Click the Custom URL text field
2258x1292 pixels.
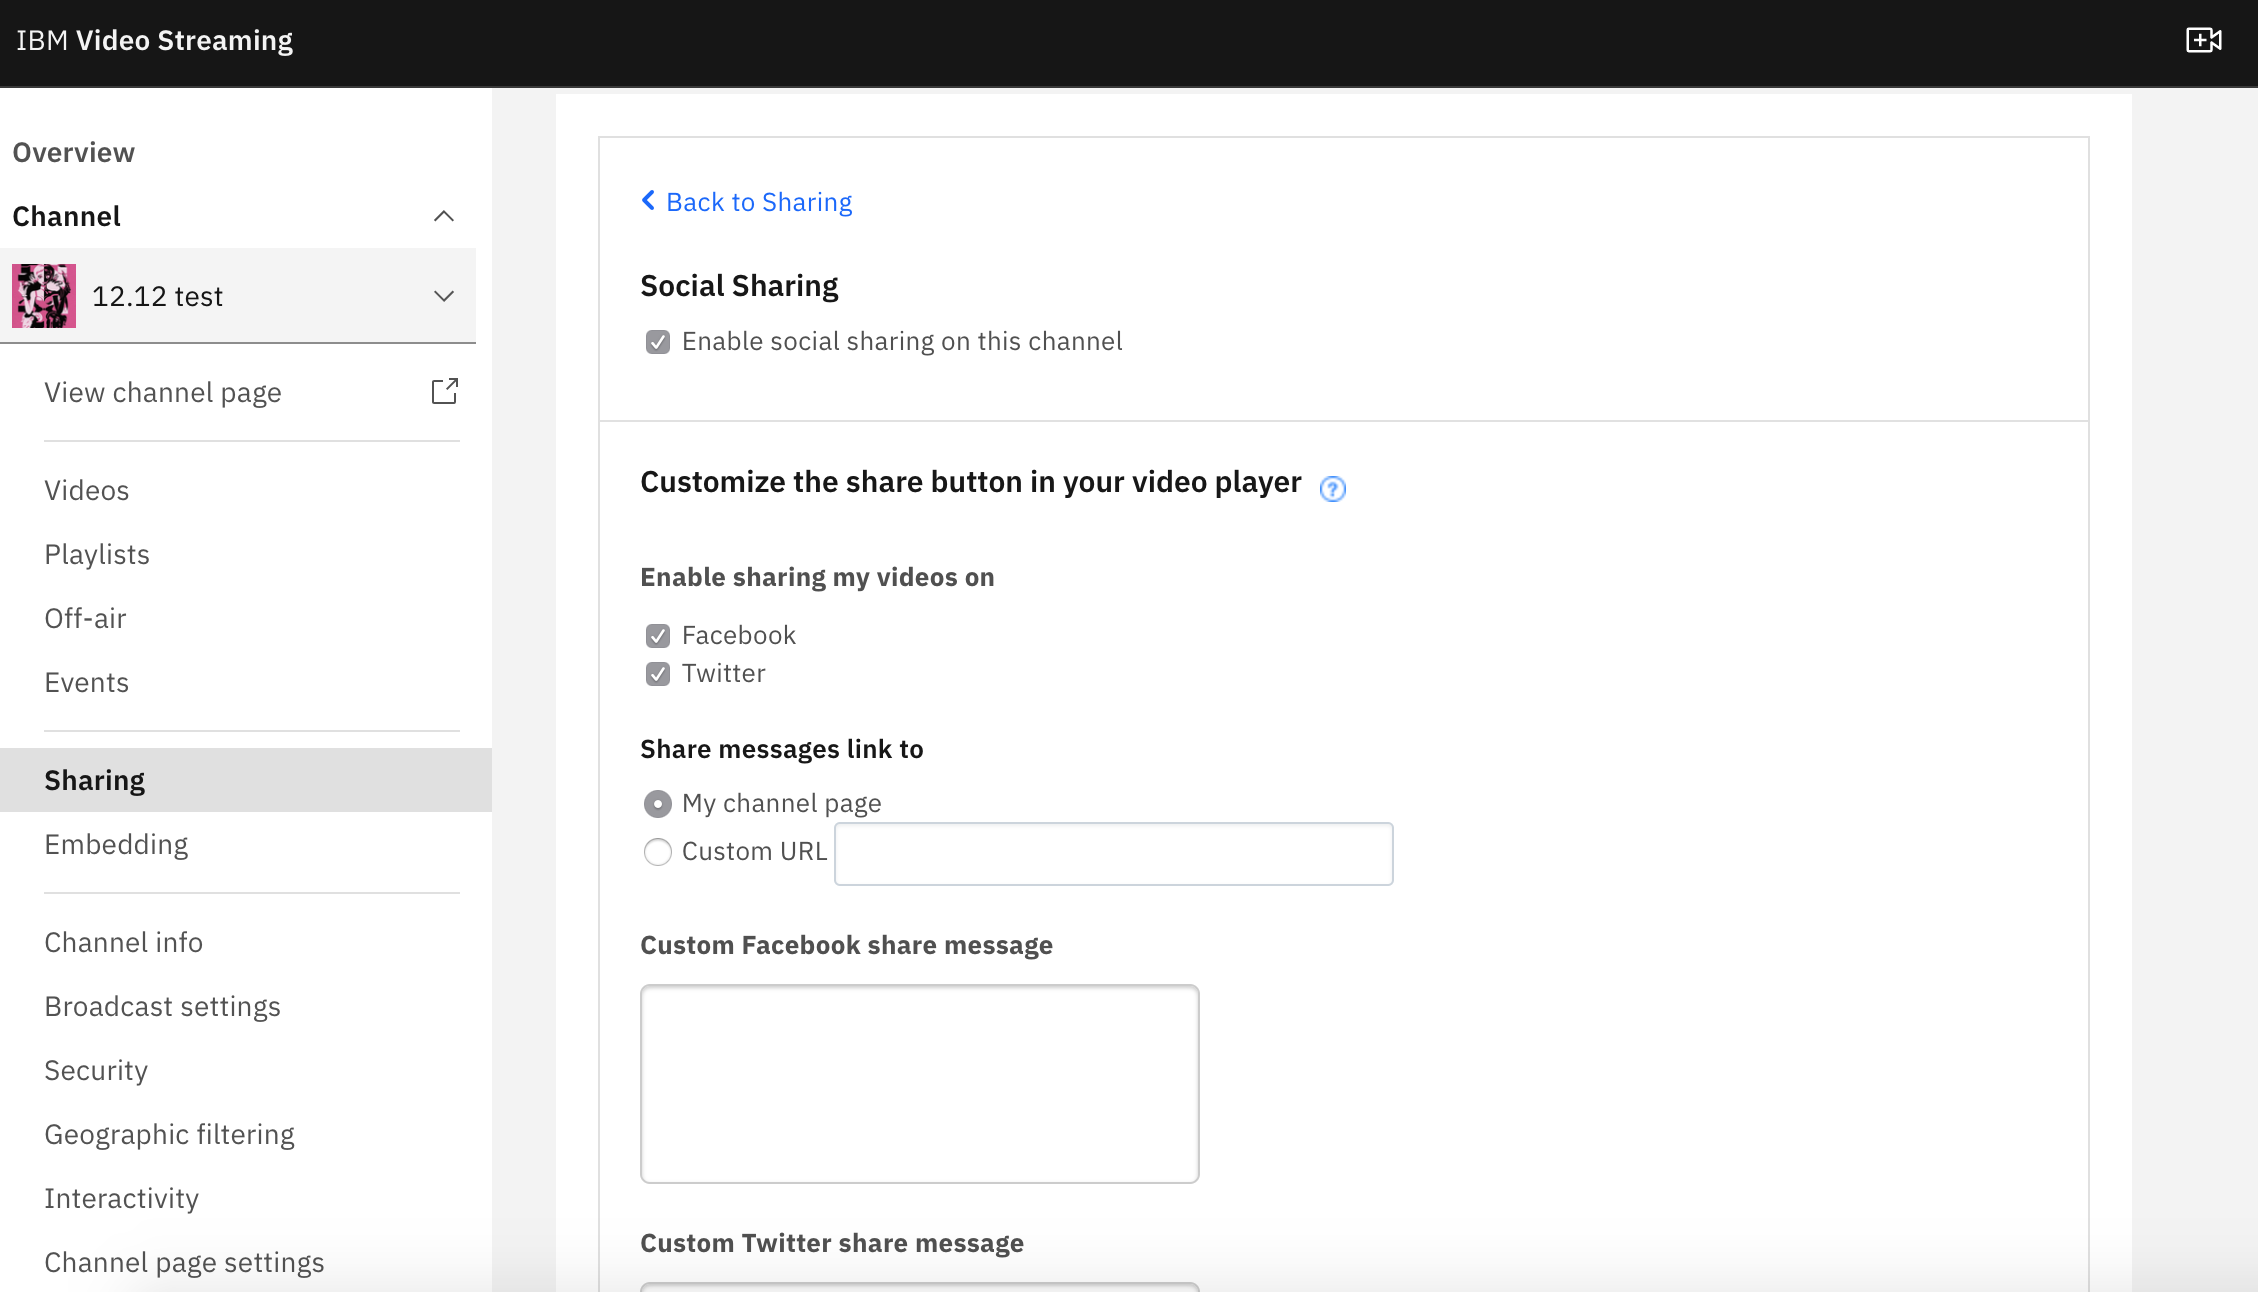click(1114, 854)
